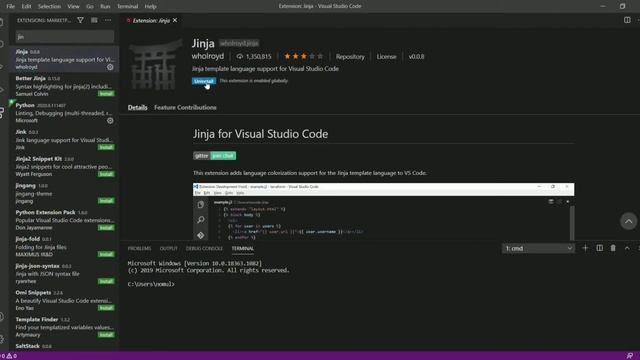Switch to the Details tab
Image resolution: width=640 pixels, height=360 pixels.
[138, 107]
